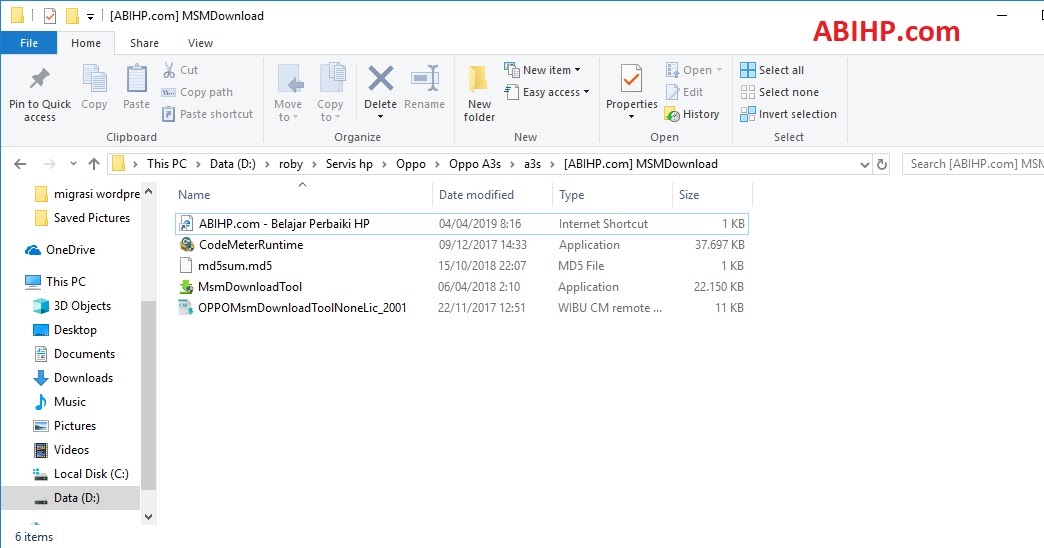Click the Open ribbon command
This screenshot has height=548, width=1044.
[x=694, y=70]
